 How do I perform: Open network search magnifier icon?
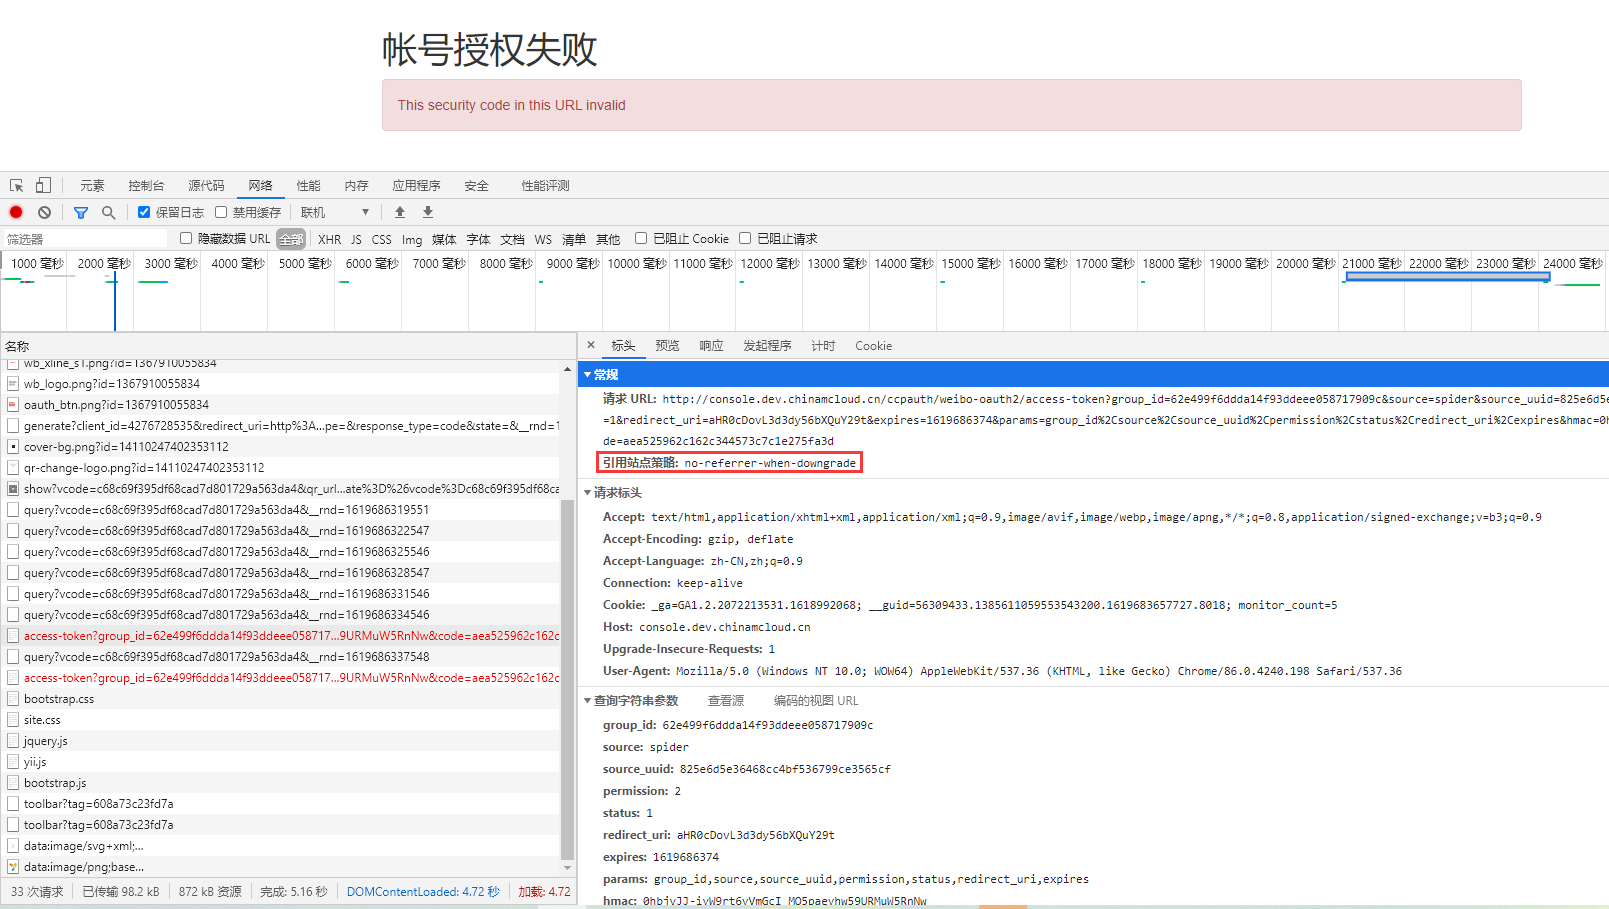[109, 212]
